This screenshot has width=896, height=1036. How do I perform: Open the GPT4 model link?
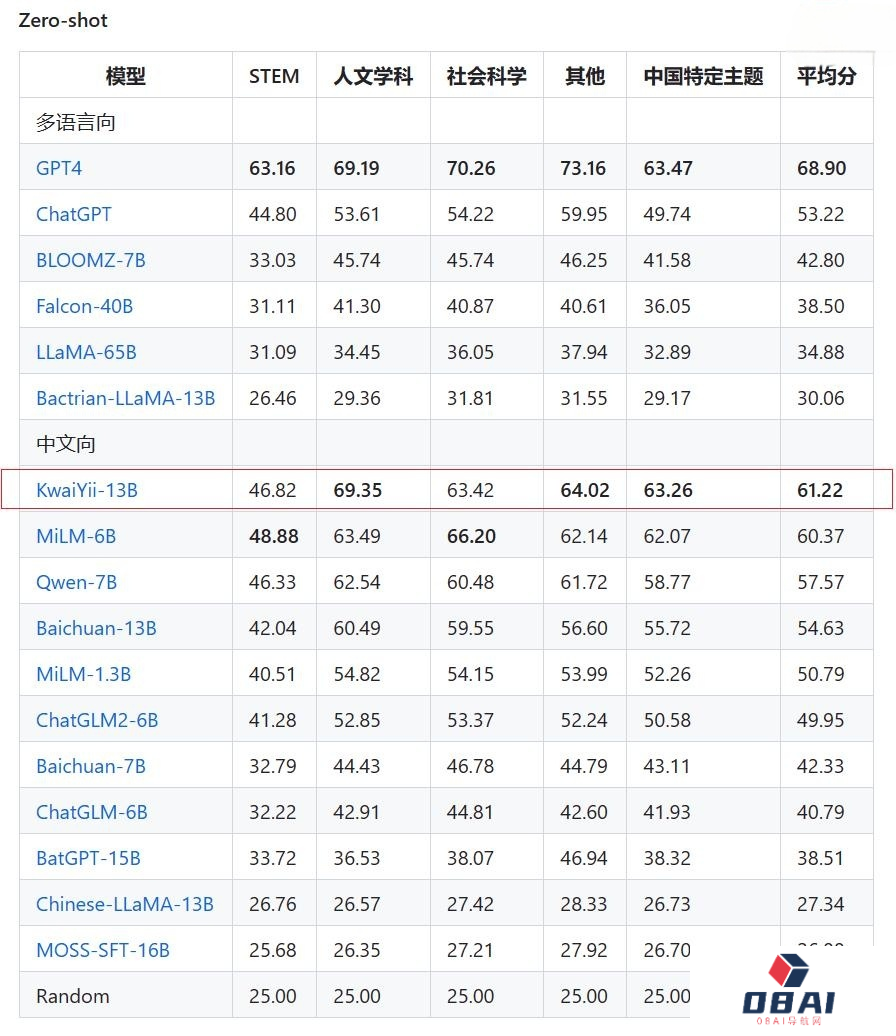coord(59,168)
